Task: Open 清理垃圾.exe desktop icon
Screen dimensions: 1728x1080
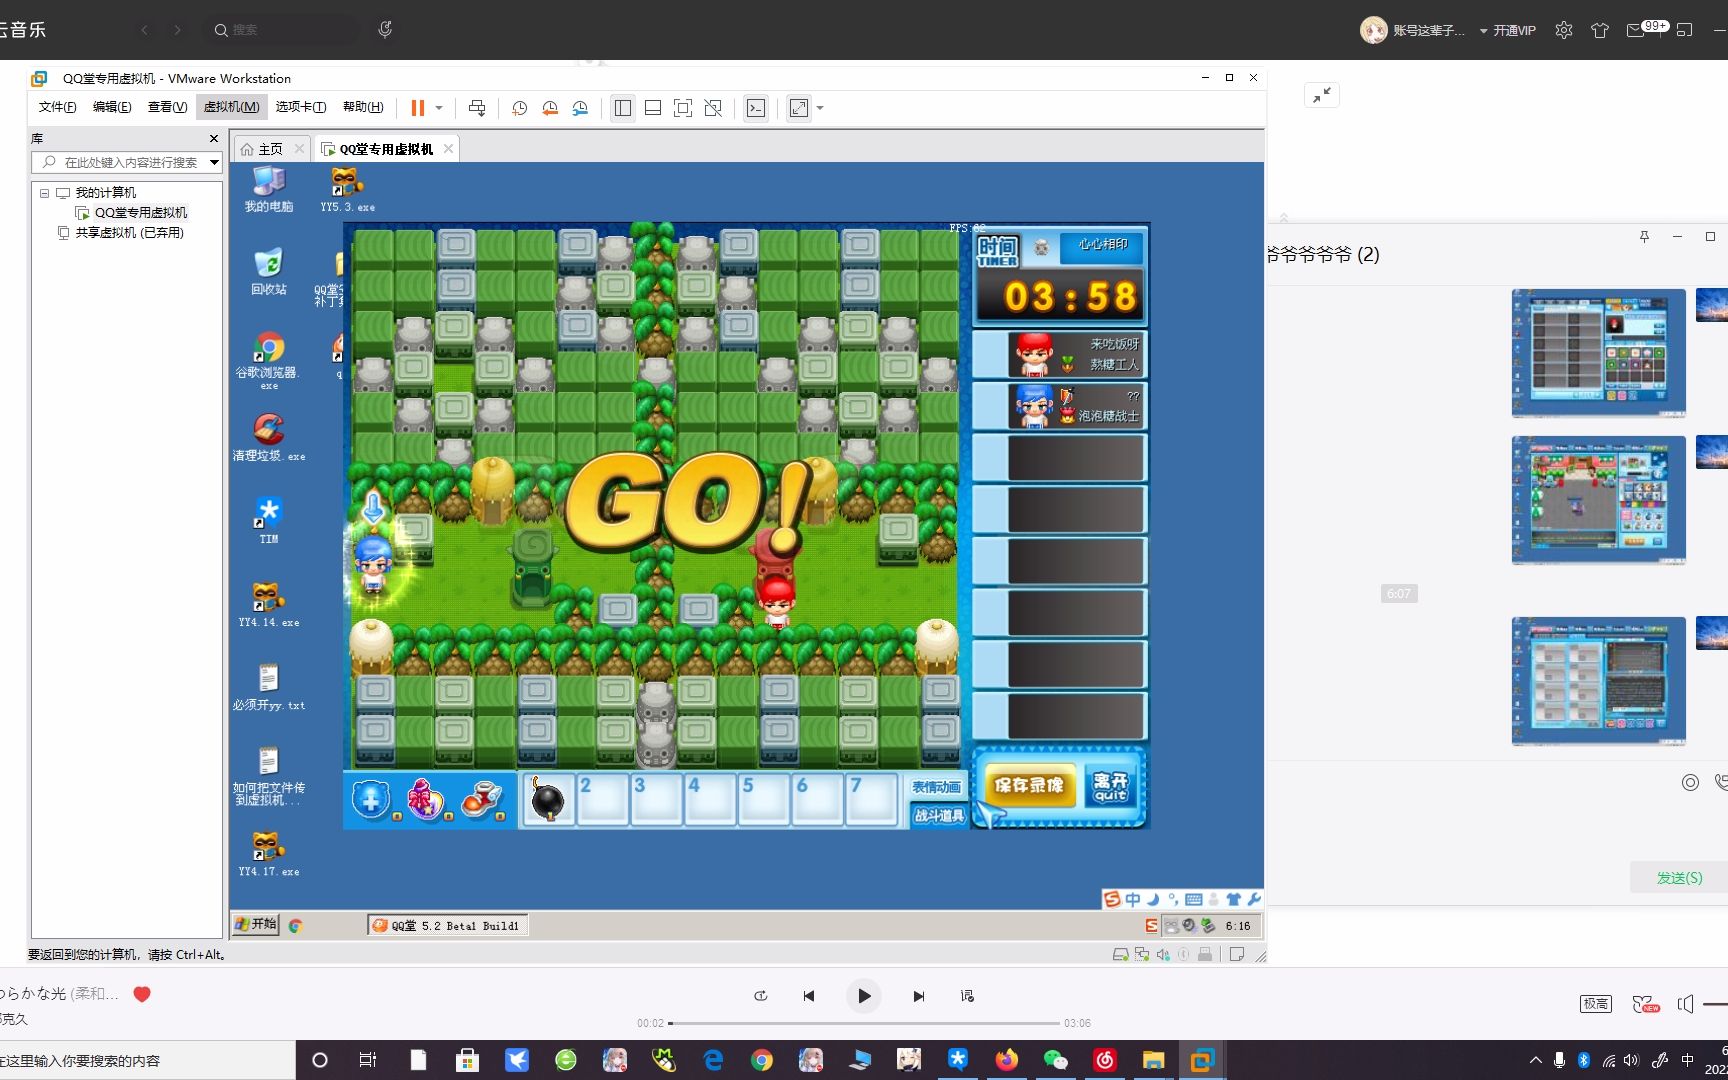Action: coord(269,437)
